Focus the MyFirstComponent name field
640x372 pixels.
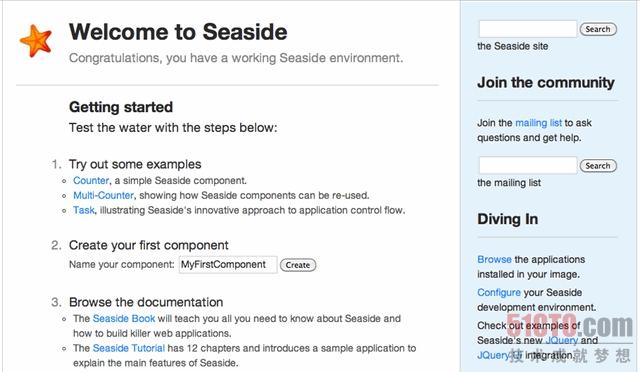(x=228, y=265)
